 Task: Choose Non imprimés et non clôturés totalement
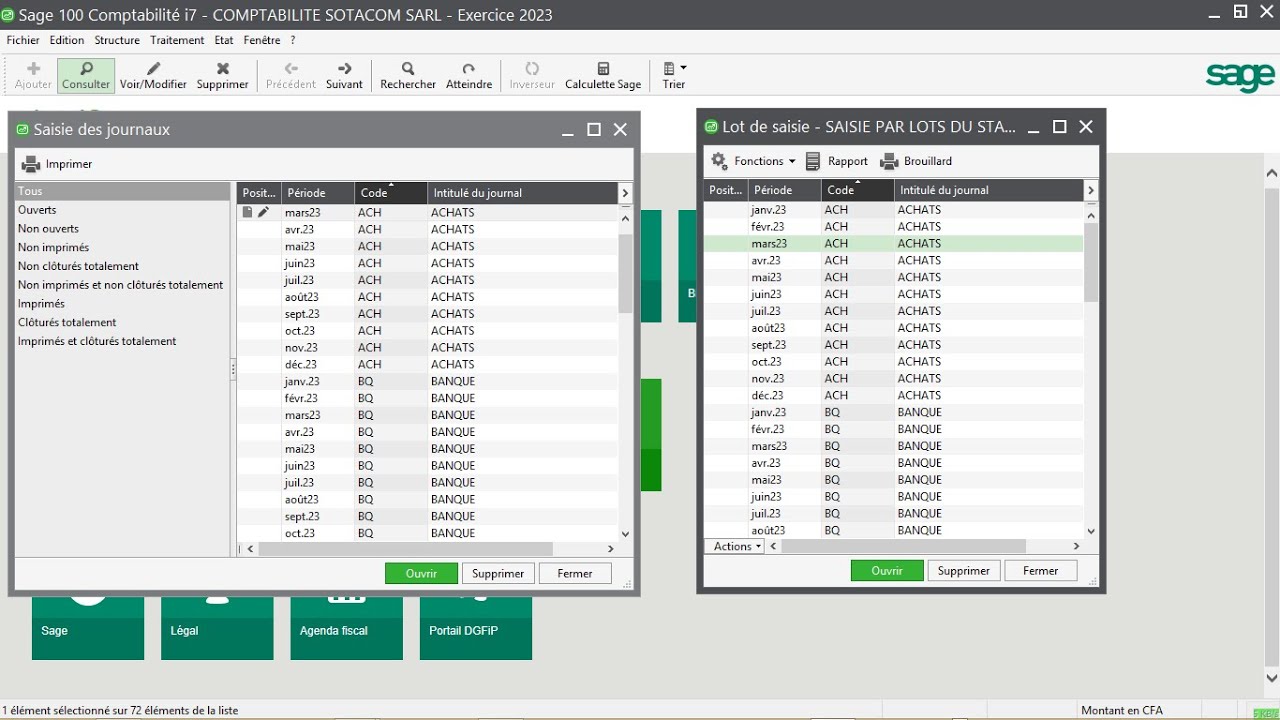120,285
